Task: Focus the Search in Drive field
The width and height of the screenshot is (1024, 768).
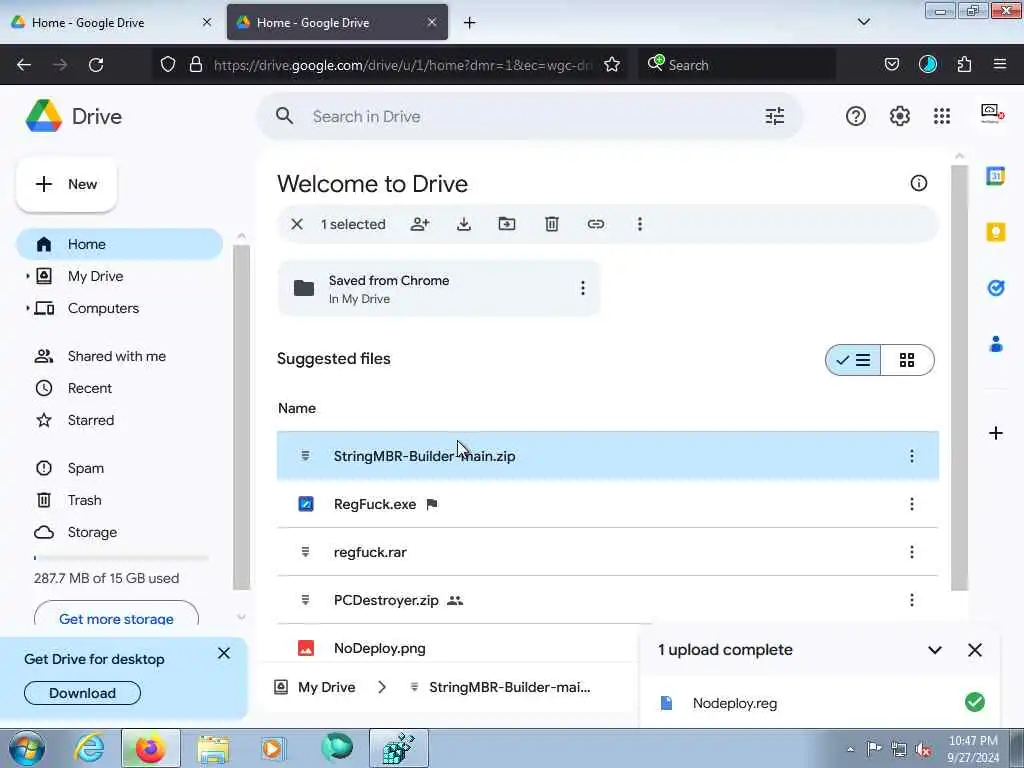Action: [x=529, y=116]
